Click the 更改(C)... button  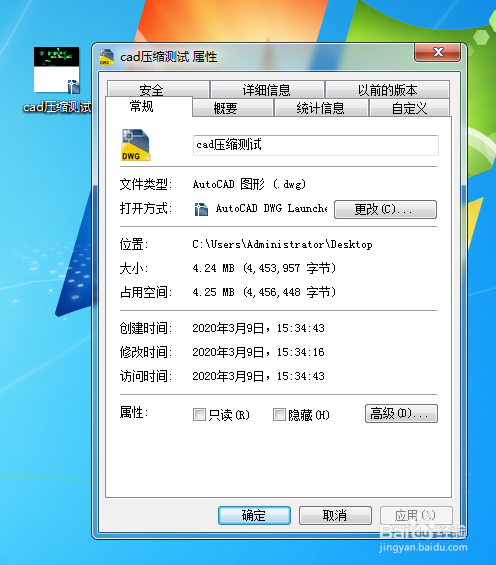click(385, 209)
